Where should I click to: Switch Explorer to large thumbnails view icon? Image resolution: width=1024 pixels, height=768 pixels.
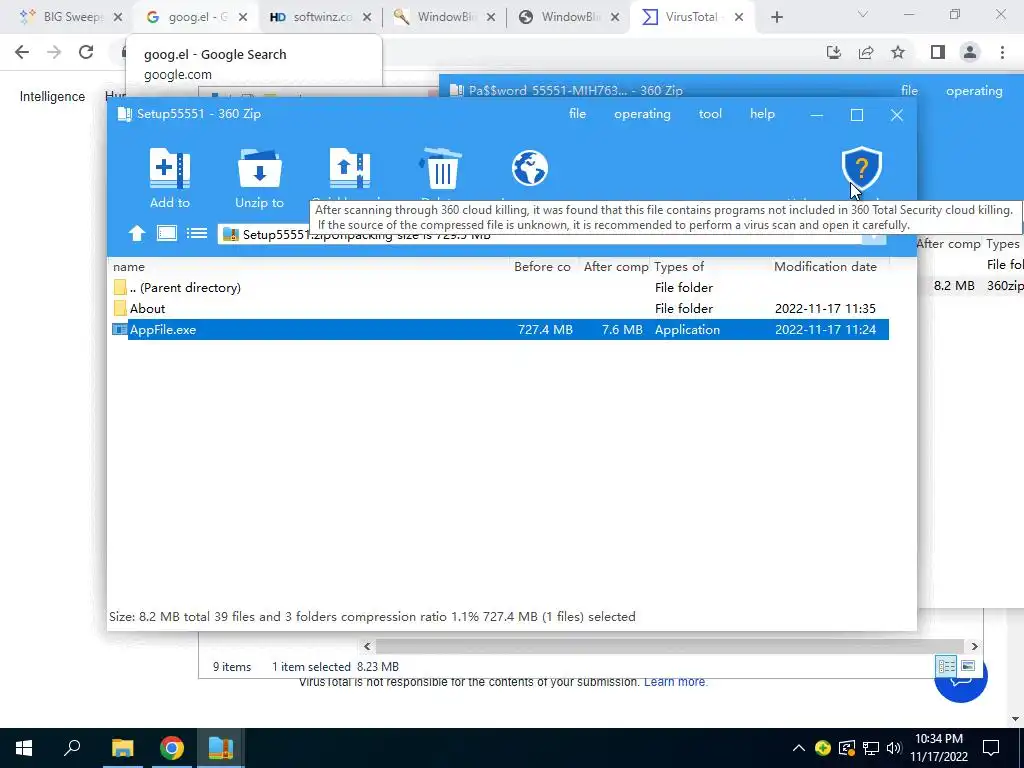click(968, 666)
